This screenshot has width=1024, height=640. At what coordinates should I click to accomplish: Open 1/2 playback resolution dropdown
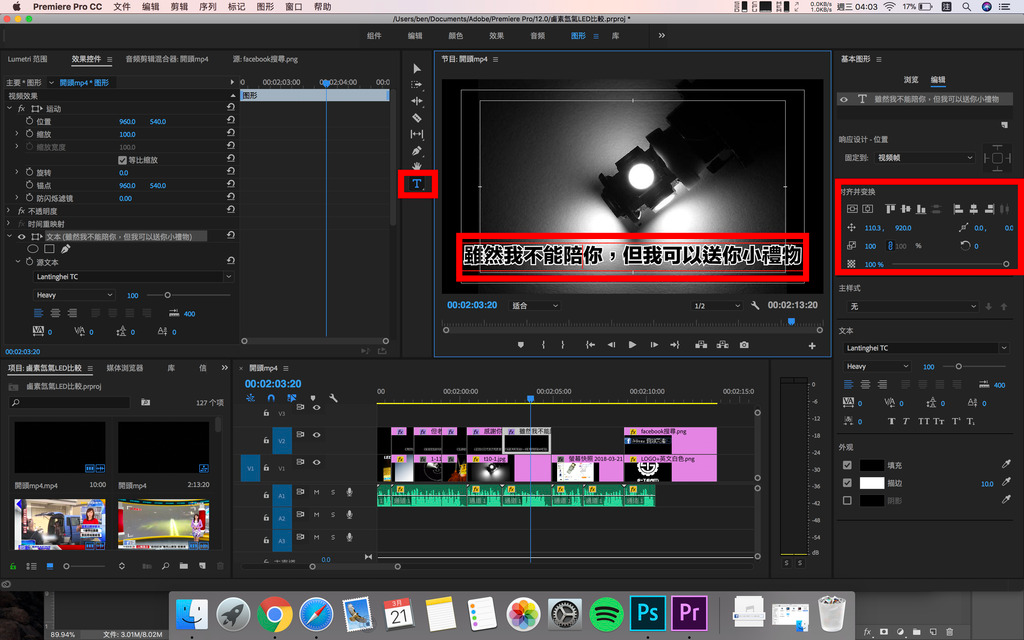point(716,306)
